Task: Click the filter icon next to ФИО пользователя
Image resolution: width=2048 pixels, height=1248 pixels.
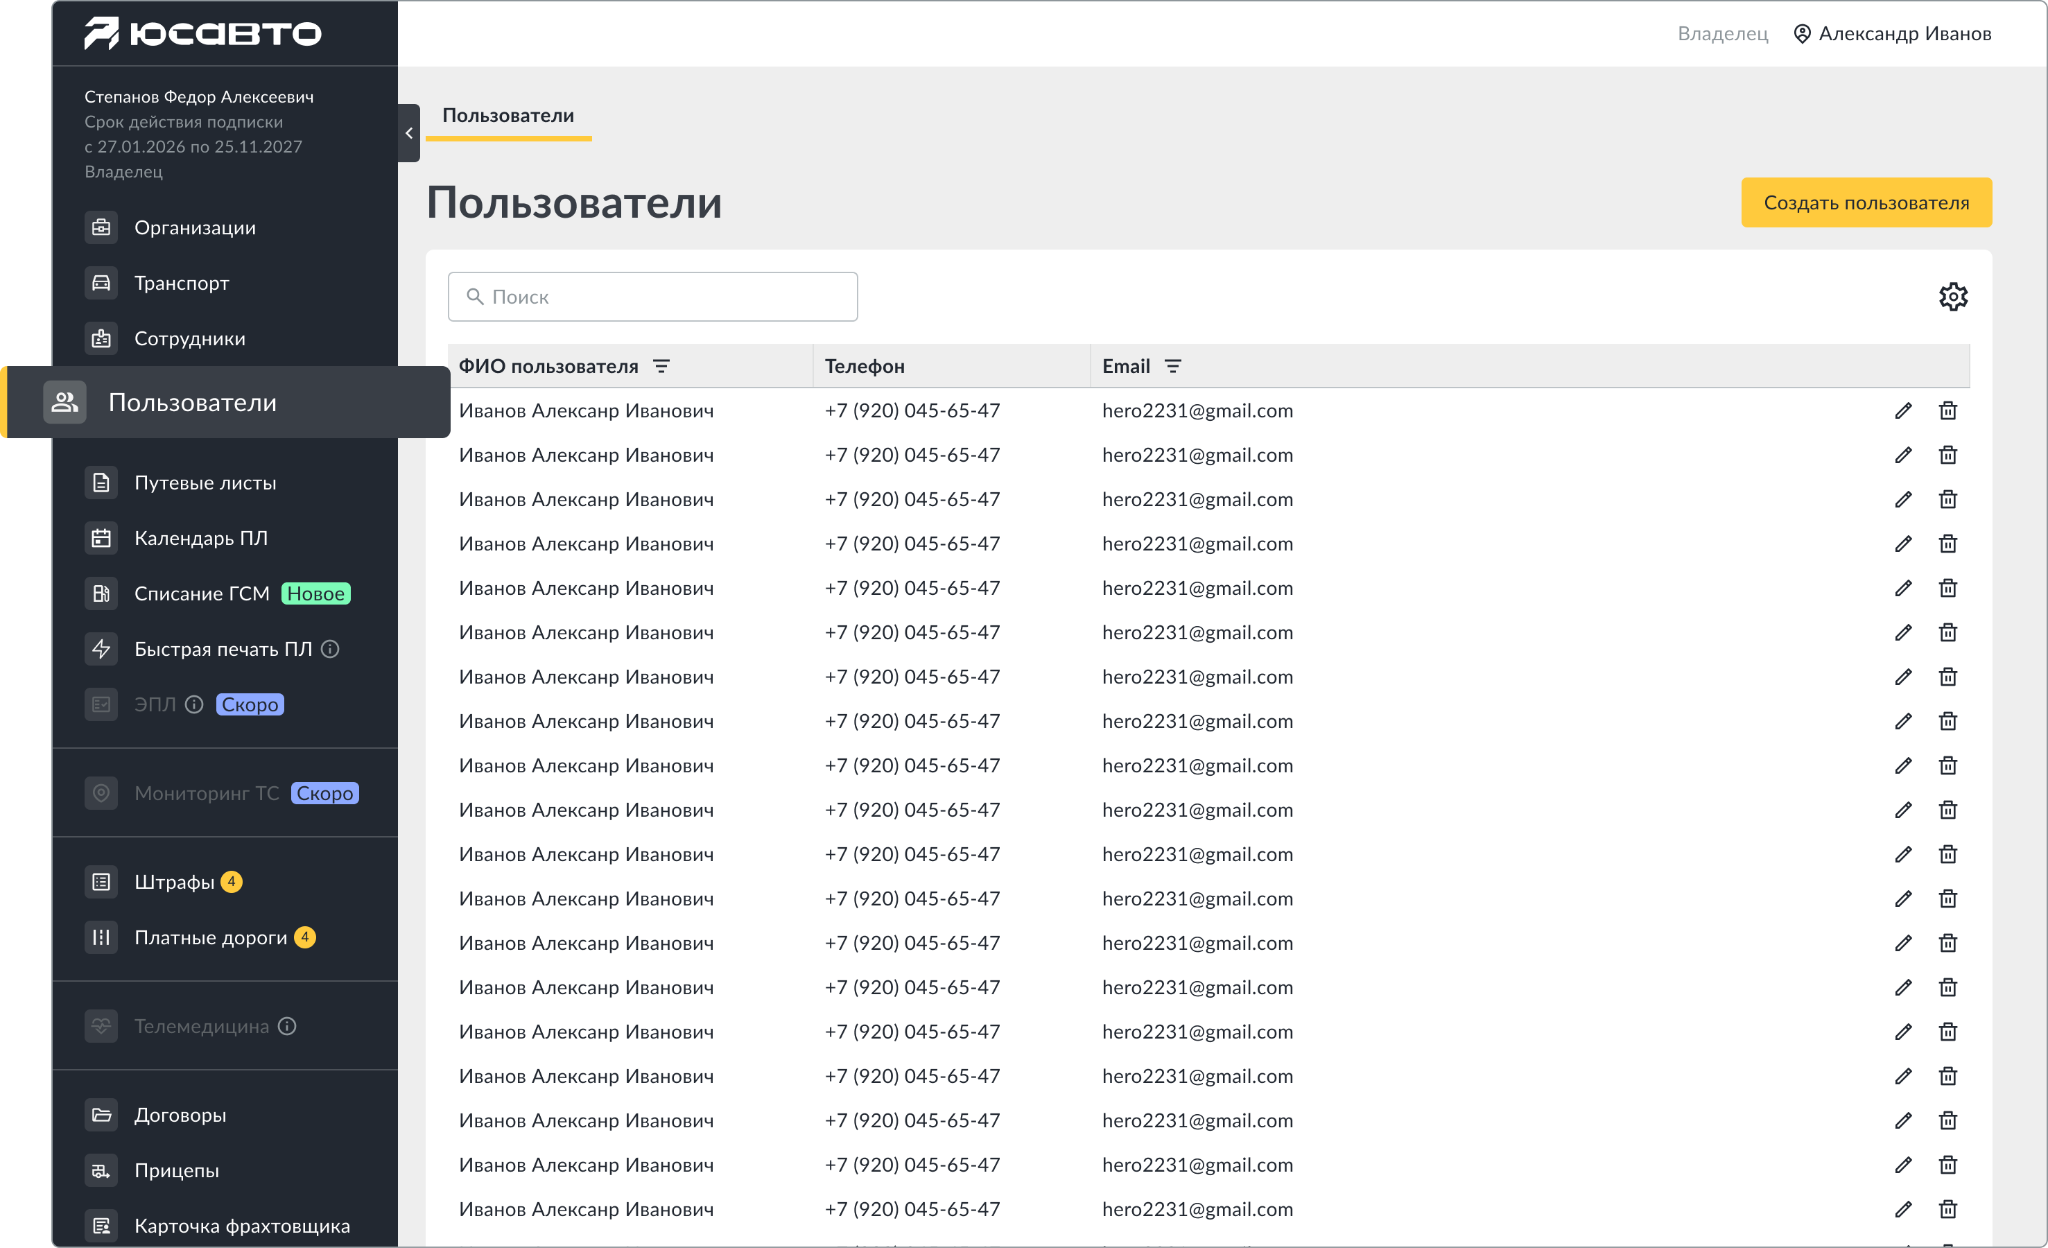Action: (x=661, y=366)
